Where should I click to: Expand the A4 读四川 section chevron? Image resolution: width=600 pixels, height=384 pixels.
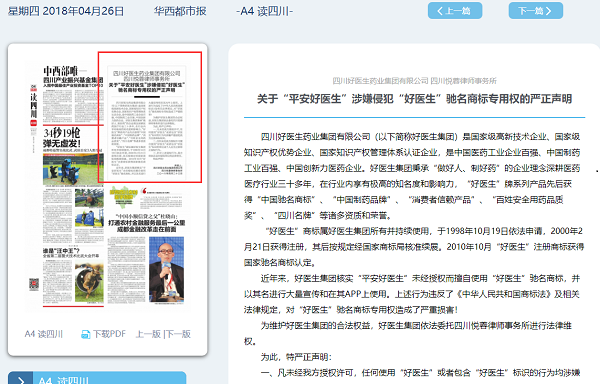tap(20, 379)
